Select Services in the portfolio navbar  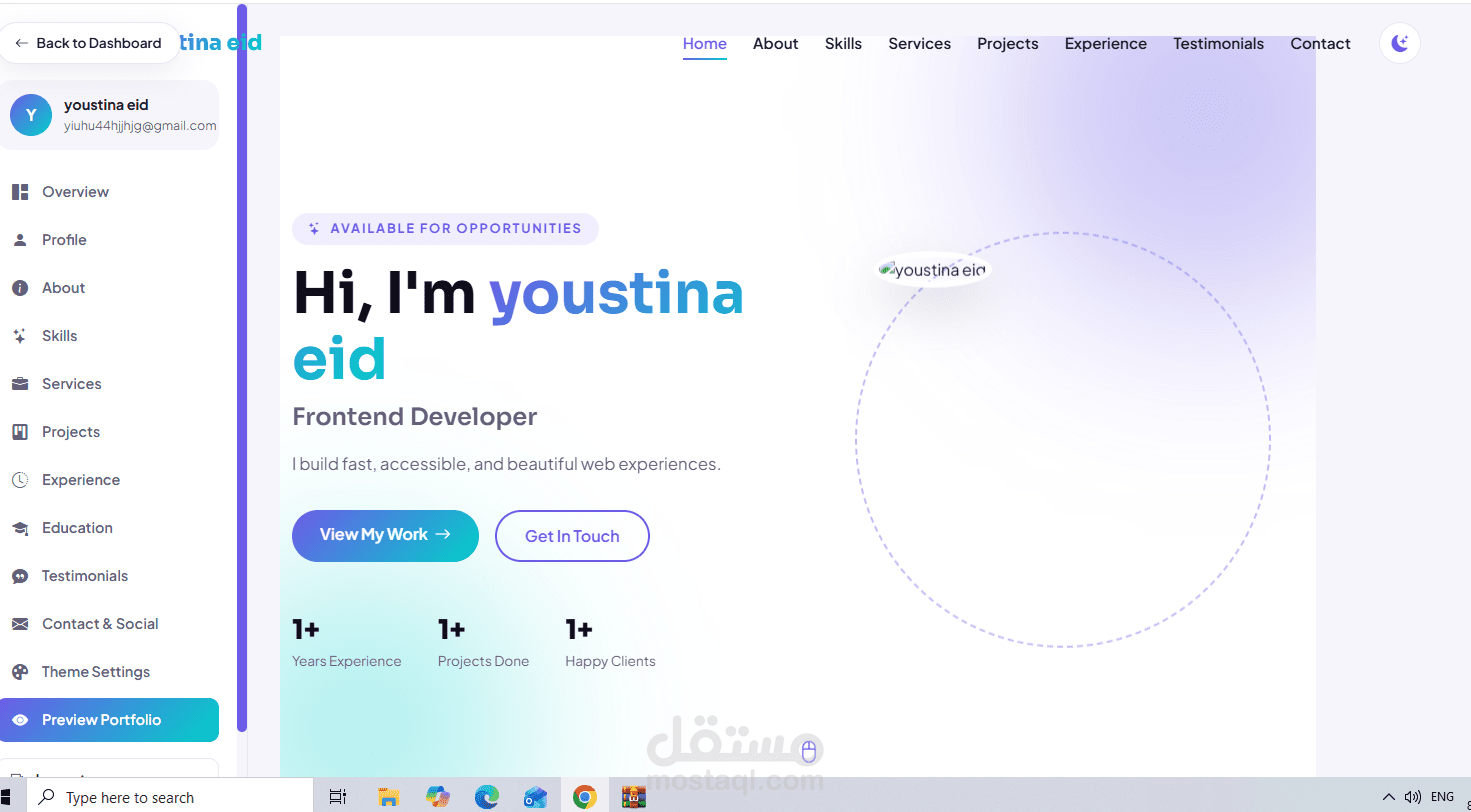click(920, 44)
